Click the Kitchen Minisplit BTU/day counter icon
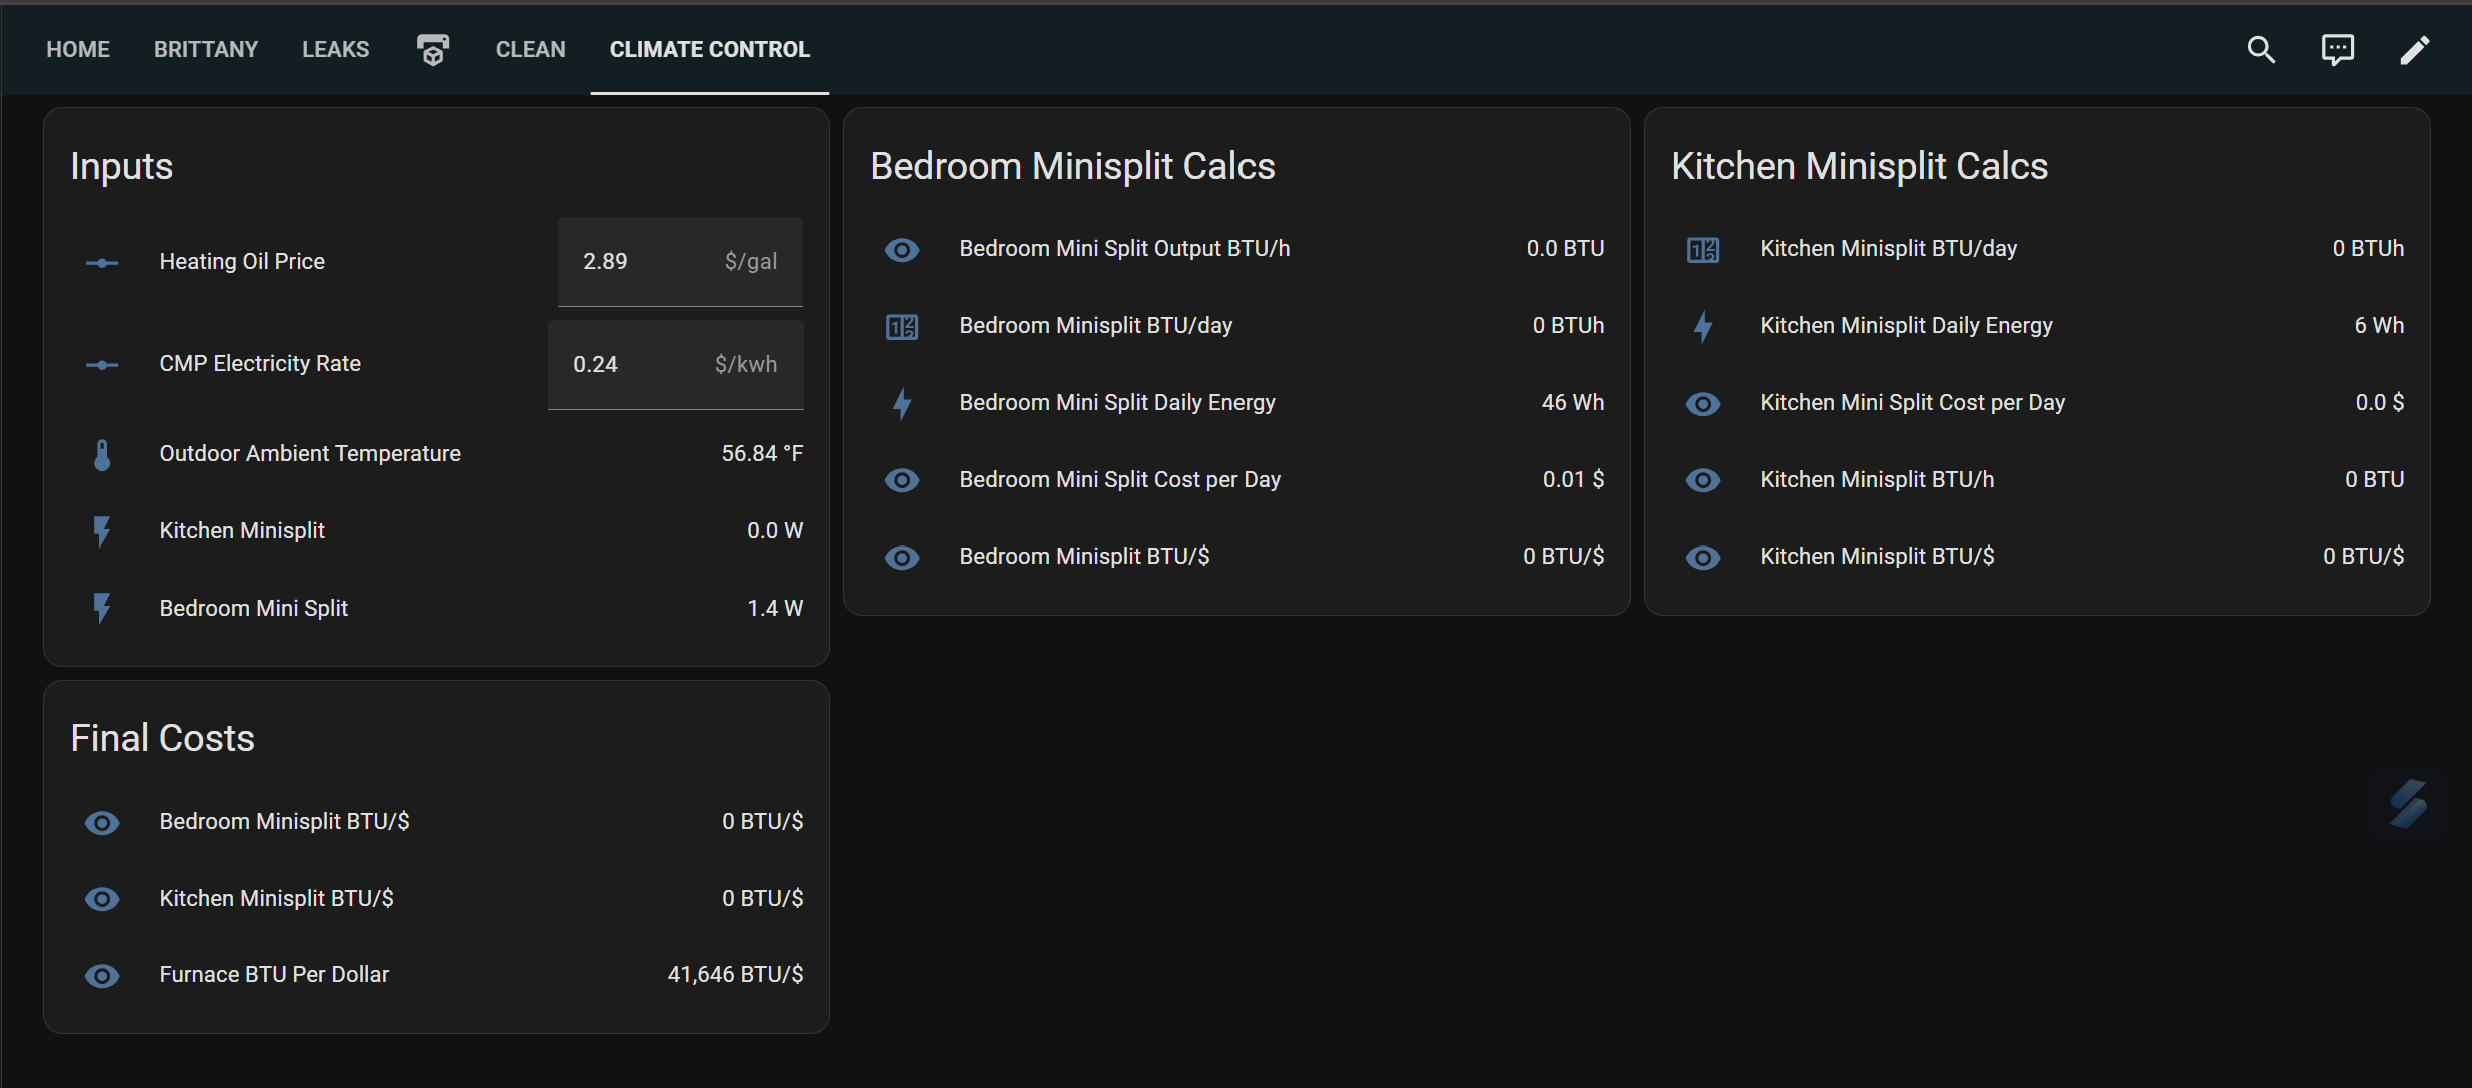The image size is (2472, 1088). 1703,249
